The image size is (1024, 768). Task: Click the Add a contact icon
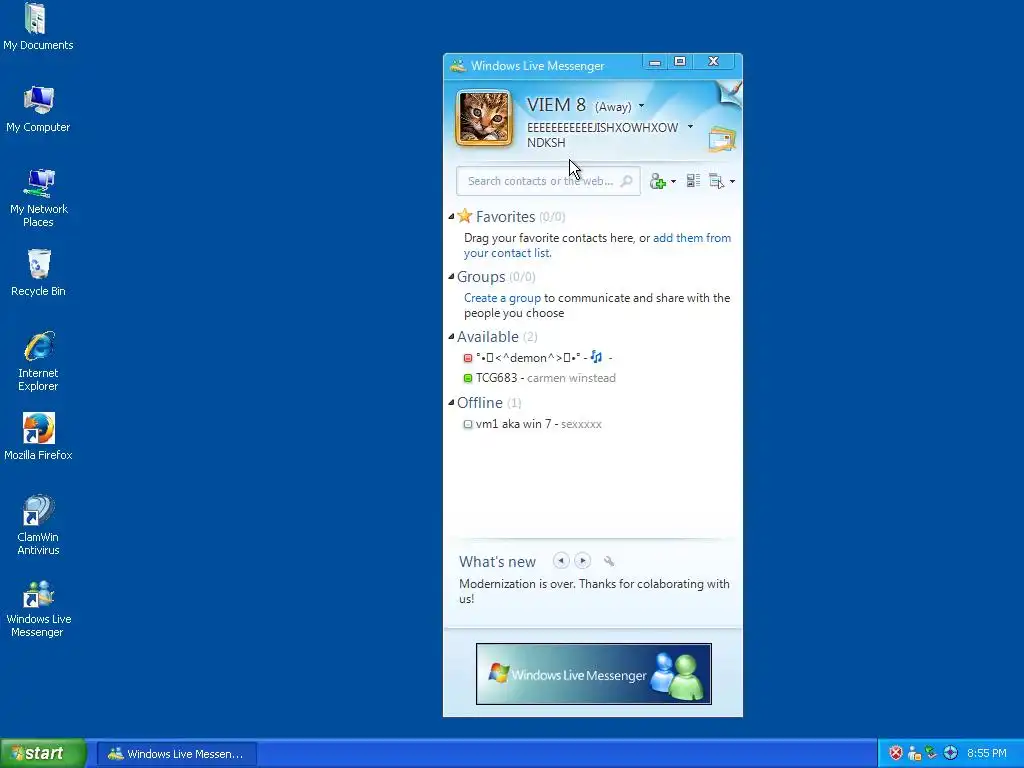pos(658,182)
